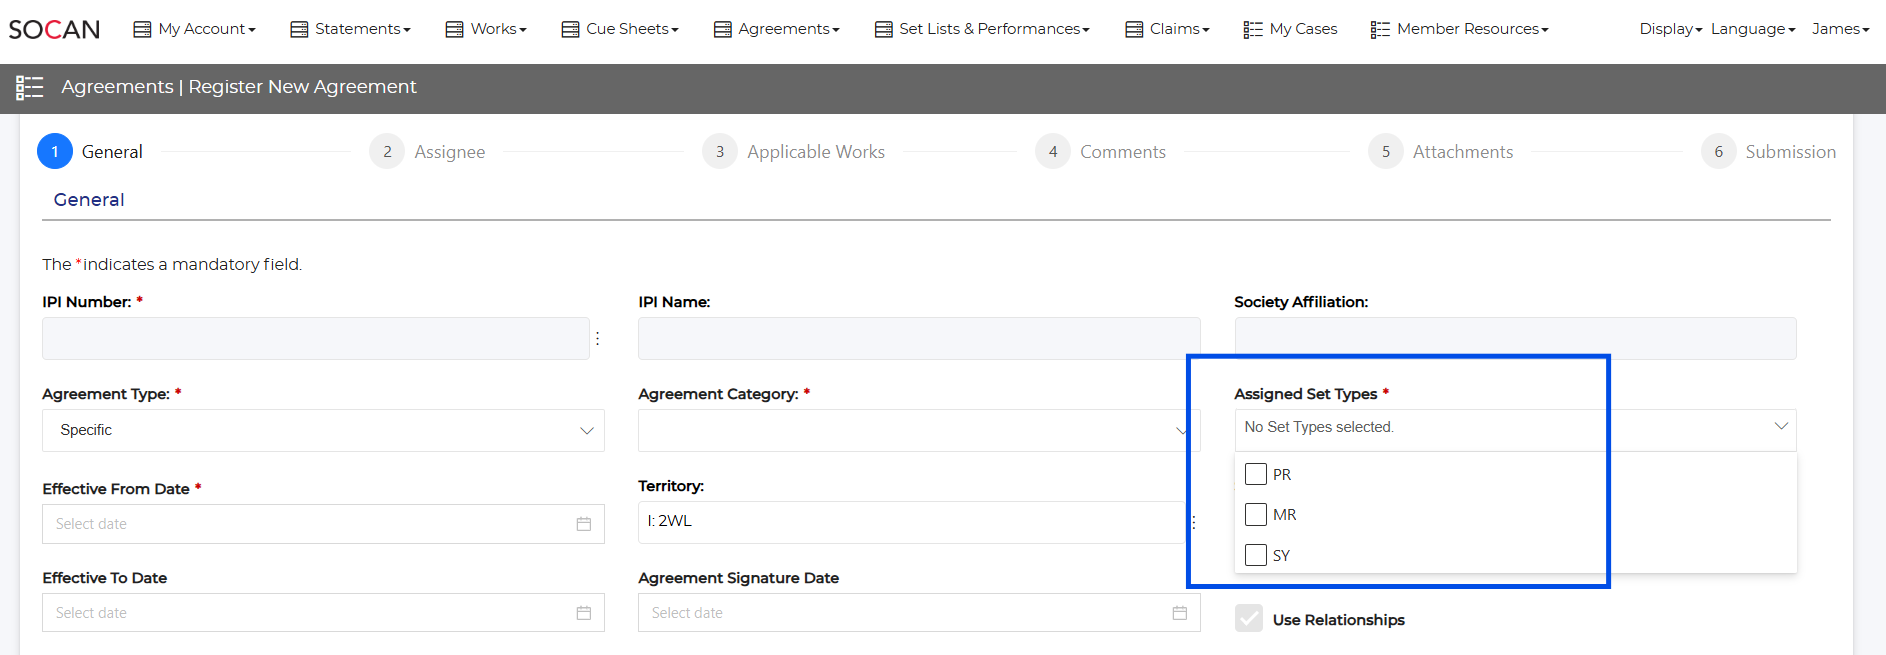Tick the SY set type checkbox
Viewport: 1886px width, 655px height.
[1256, 555]
